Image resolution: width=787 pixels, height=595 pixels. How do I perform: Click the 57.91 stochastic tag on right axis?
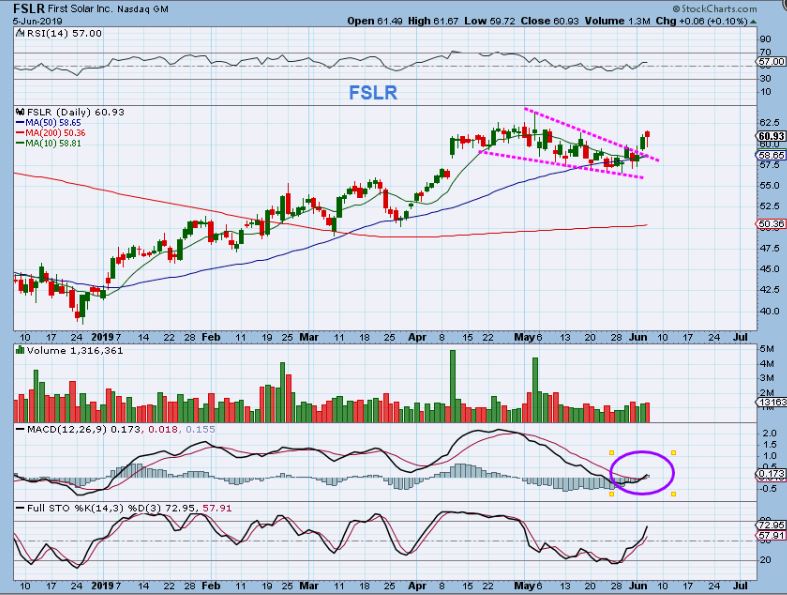771,536
